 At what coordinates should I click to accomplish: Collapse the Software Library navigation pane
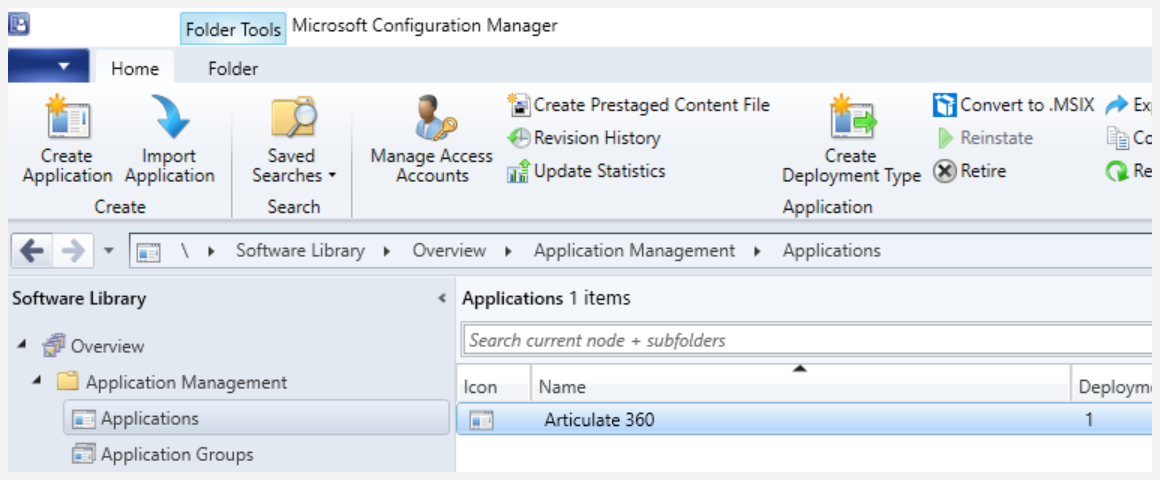tap(442, 299)
